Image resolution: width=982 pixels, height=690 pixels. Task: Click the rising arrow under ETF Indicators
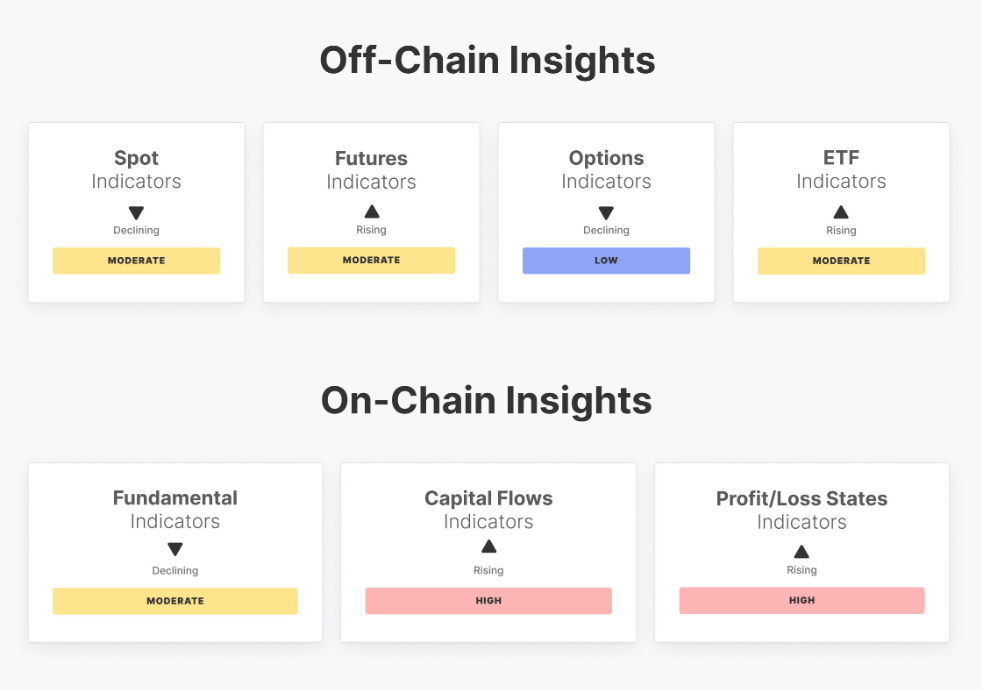point(841,212)
